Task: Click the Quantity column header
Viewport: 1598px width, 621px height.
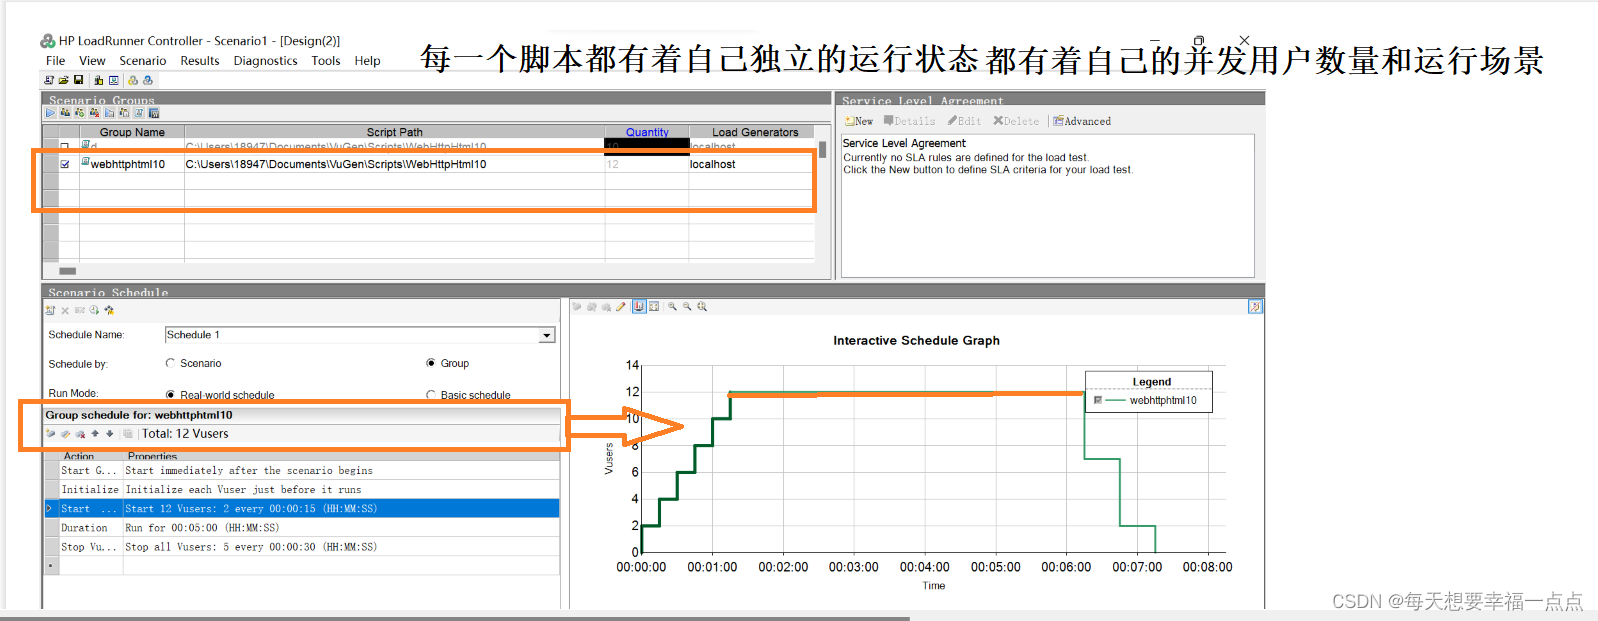Action: pos(647,132)
